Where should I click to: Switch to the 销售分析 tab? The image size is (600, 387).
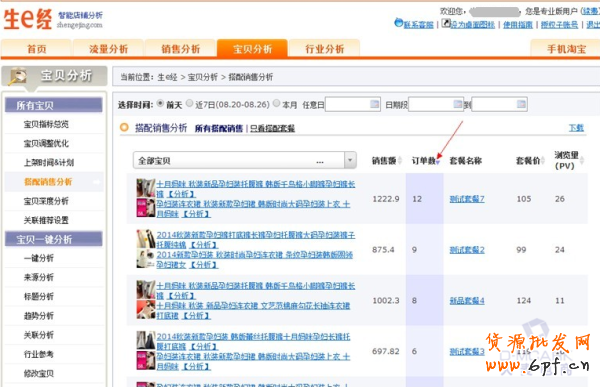pyautogui.click(x=180, y=49)
